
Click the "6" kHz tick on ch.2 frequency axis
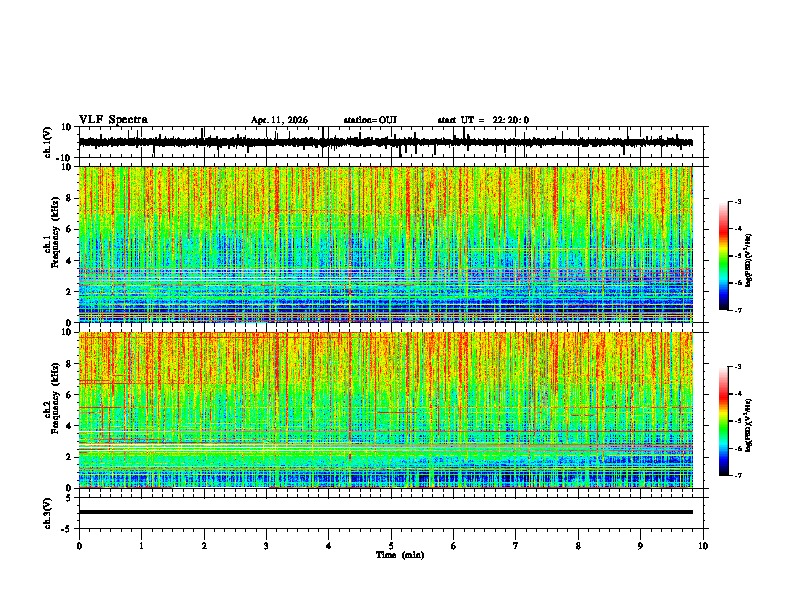click(70, 395)
